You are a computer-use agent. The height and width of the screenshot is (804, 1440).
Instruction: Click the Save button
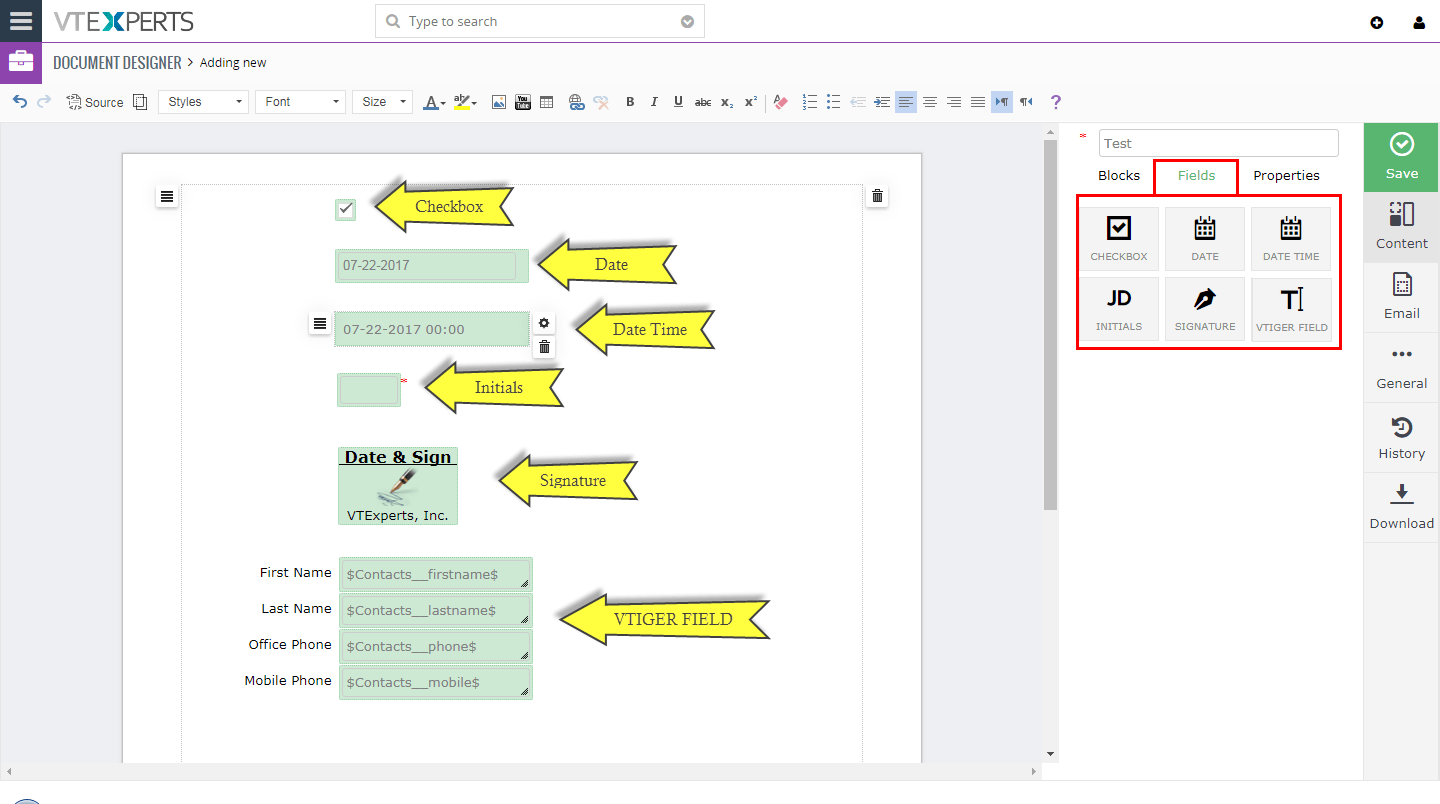[x=1400, y=157]
